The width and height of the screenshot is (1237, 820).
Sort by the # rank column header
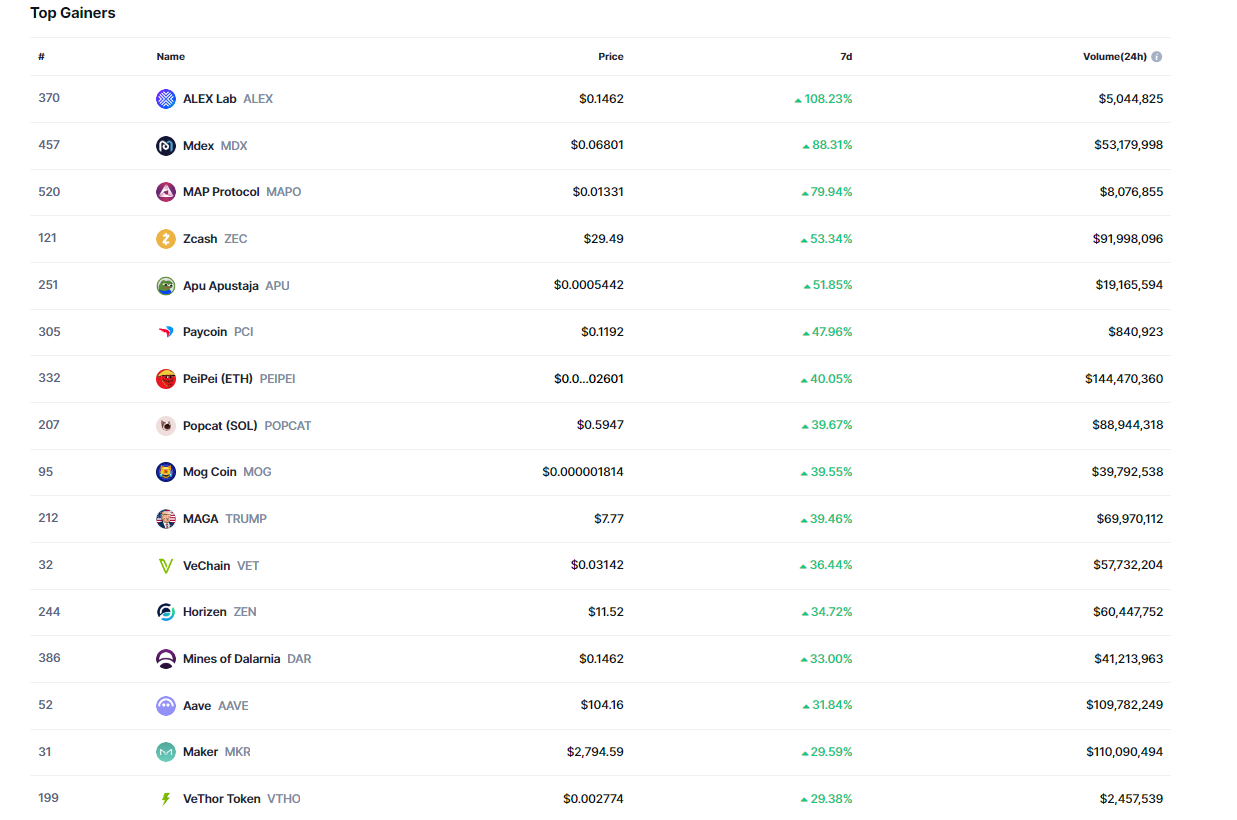42,57
